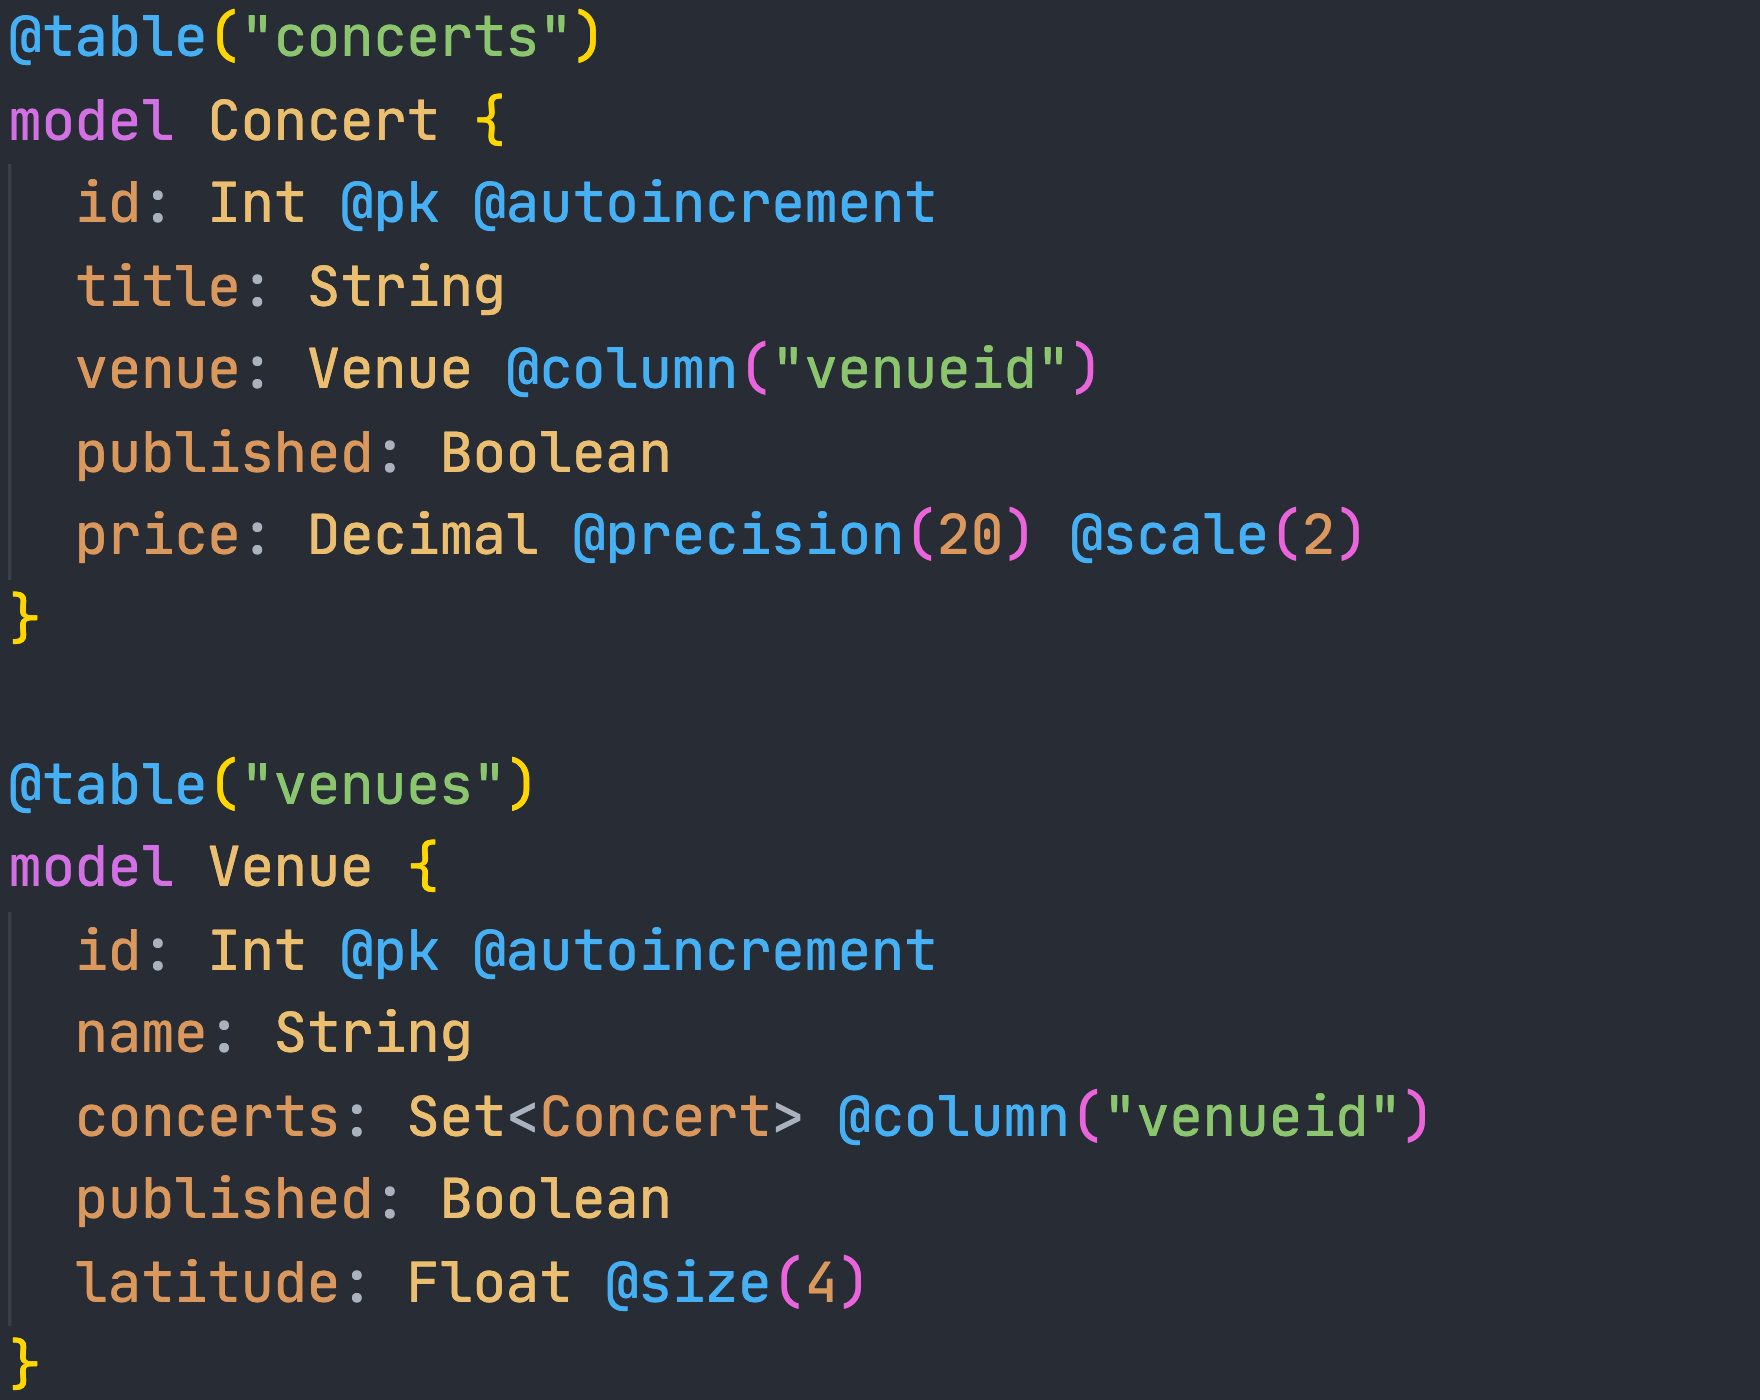Click Concert inside the Set generic type
This screenshot has width=1760, height=1400.
(655, 1117)
